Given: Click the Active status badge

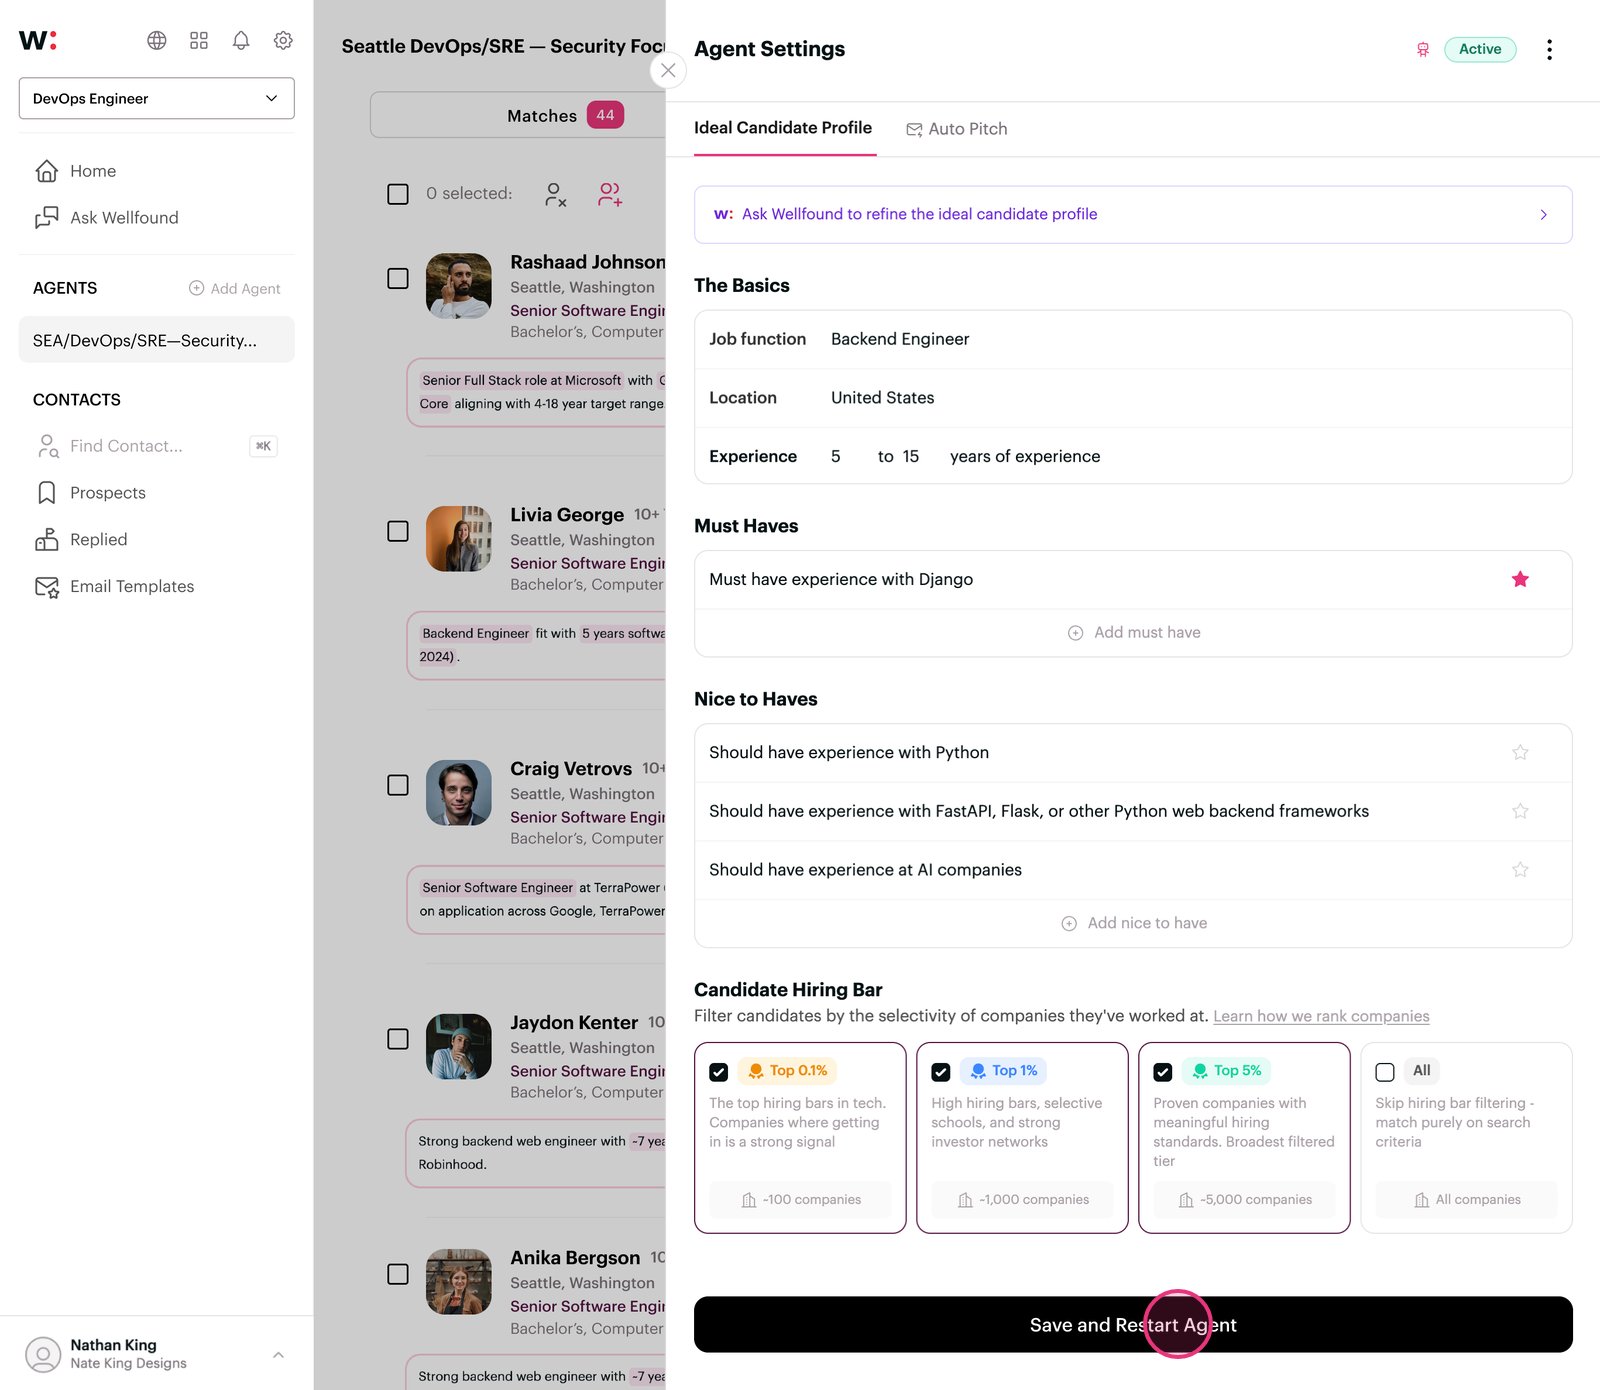Looking at the screenshot, I should [x=1480, y=49].
